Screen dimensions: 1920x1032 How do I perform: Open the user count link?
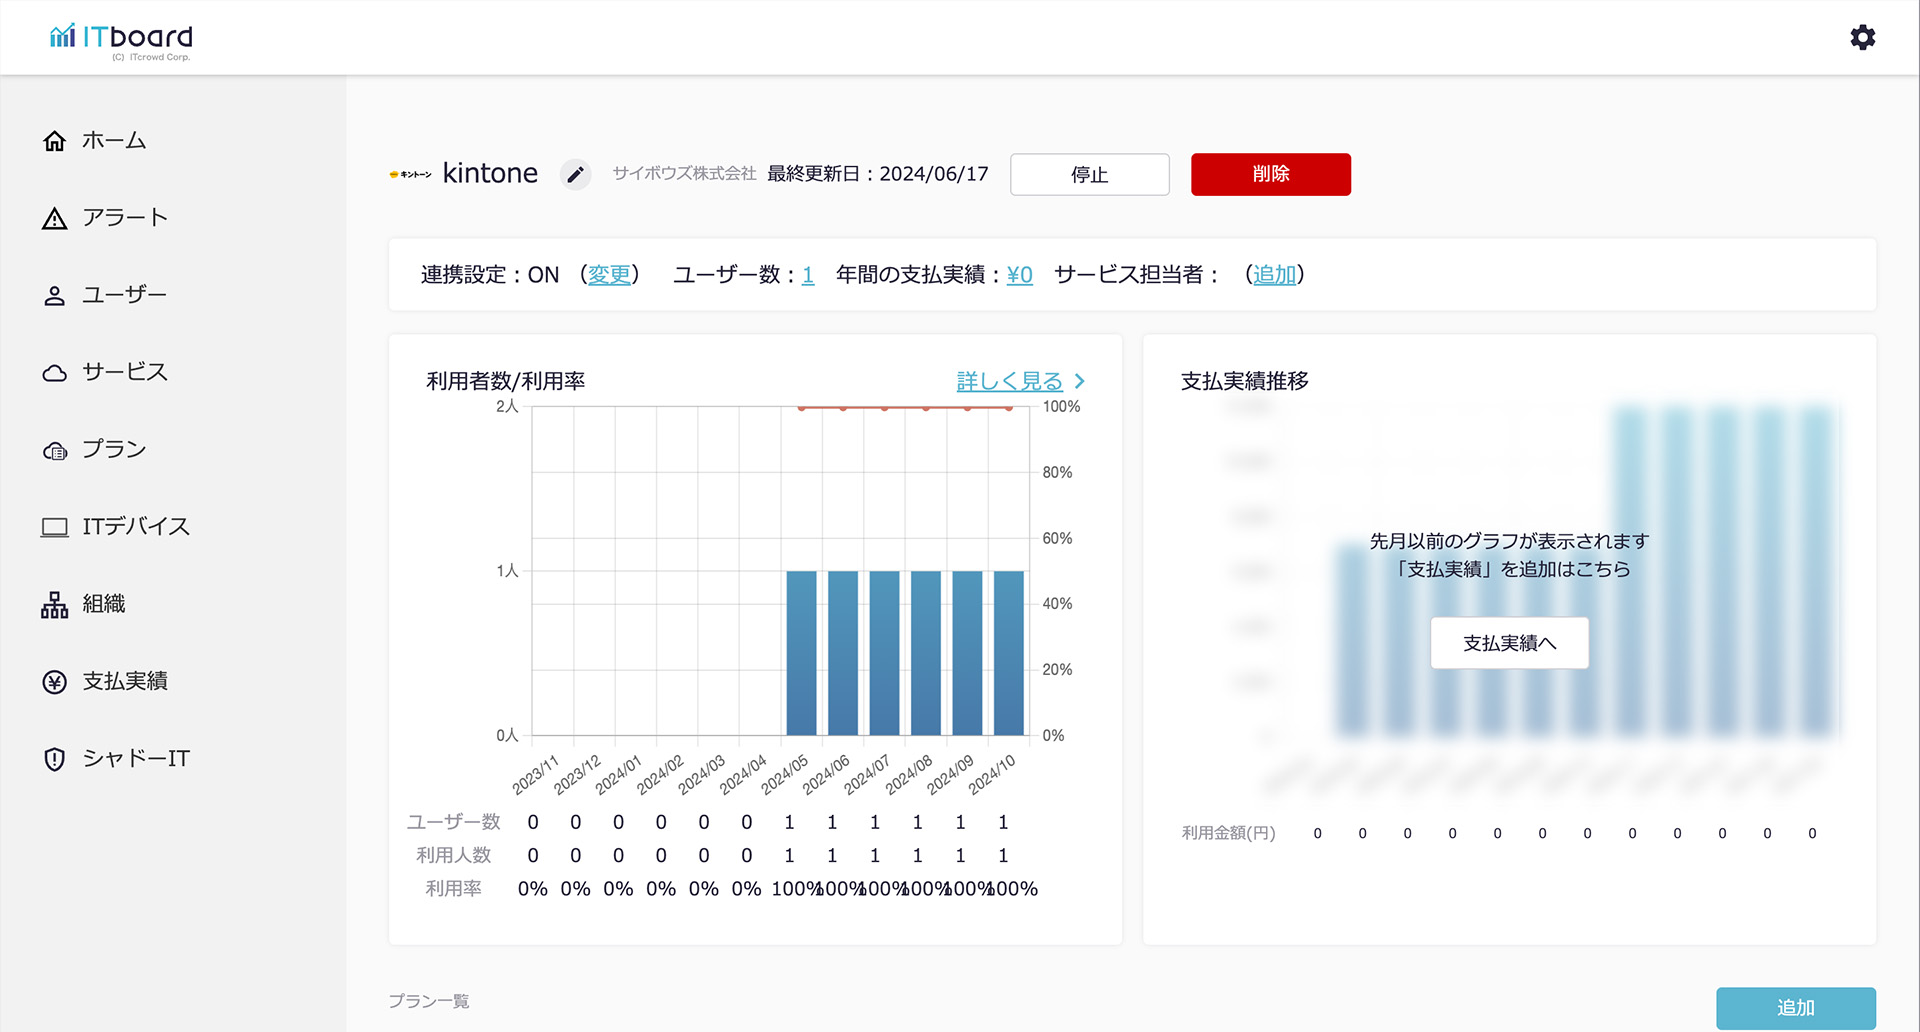(x=808, y=275)
